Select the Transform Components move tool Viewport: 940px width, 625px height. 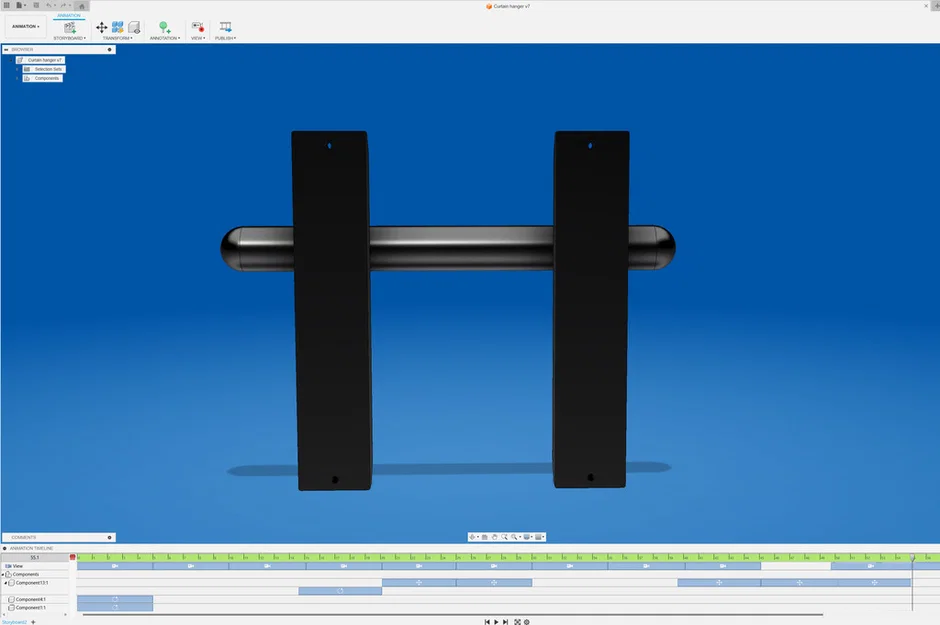pyautogui.click(x=101, y=28)
